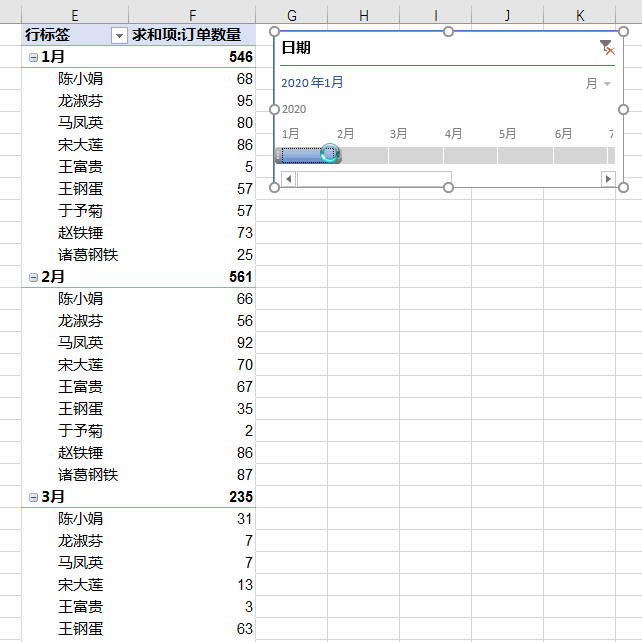
Task: Select column F header
Action: coord(192,15)
